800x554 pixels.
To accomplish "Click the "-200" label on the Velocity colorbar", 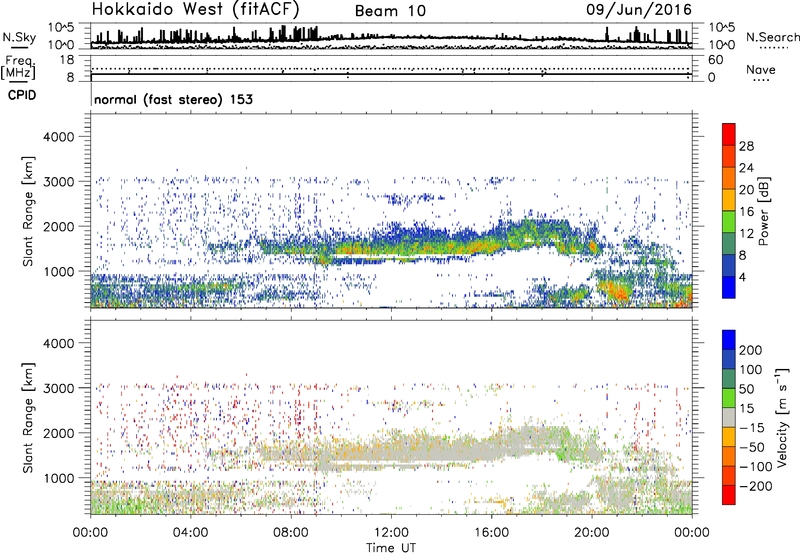I will [x=756, y=486].
